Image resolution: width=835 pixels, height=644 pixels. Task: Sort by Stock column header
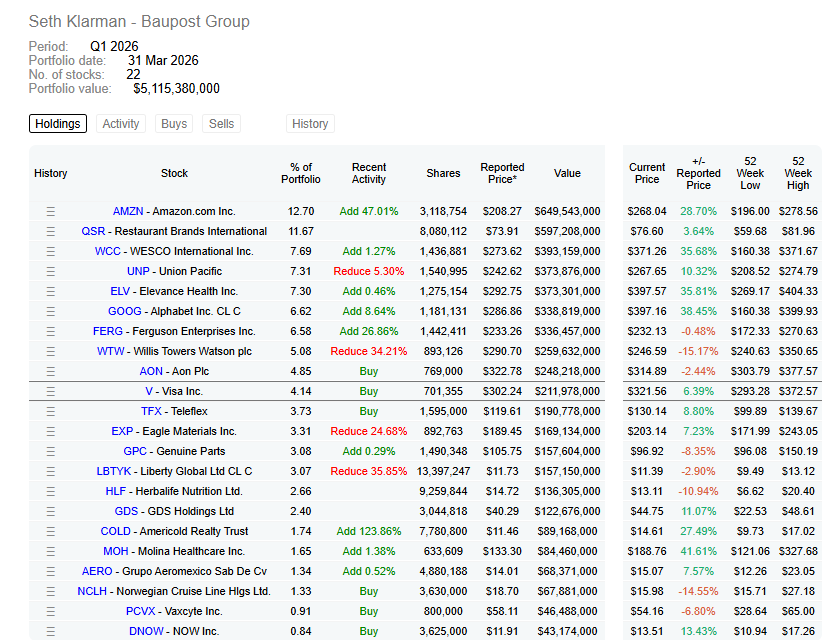(174, 173)
